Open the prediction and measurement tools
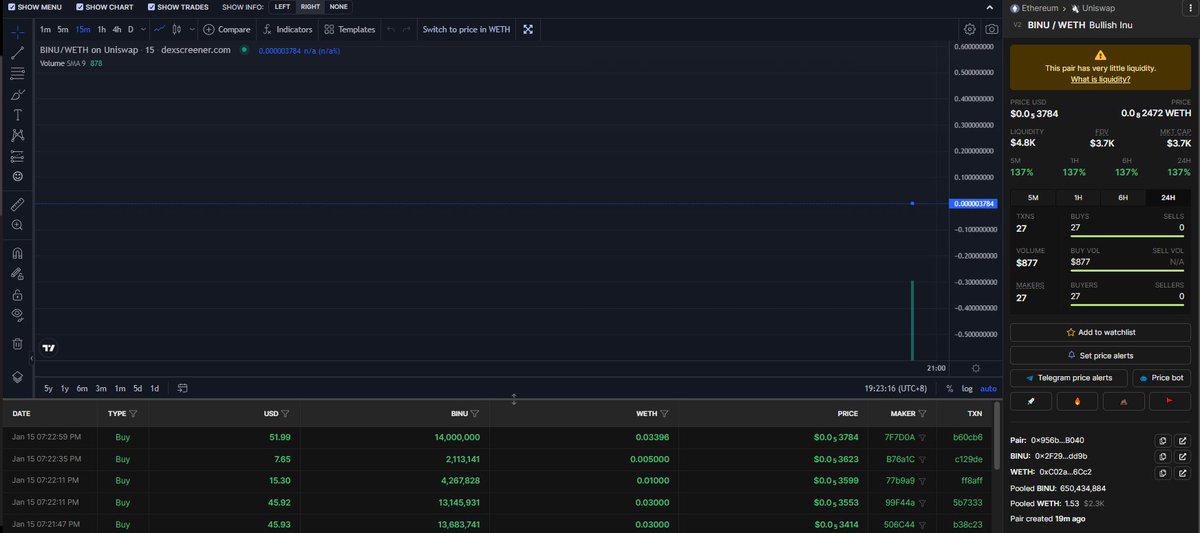Viewport: 1200px width, 533px height. [17, 156]
